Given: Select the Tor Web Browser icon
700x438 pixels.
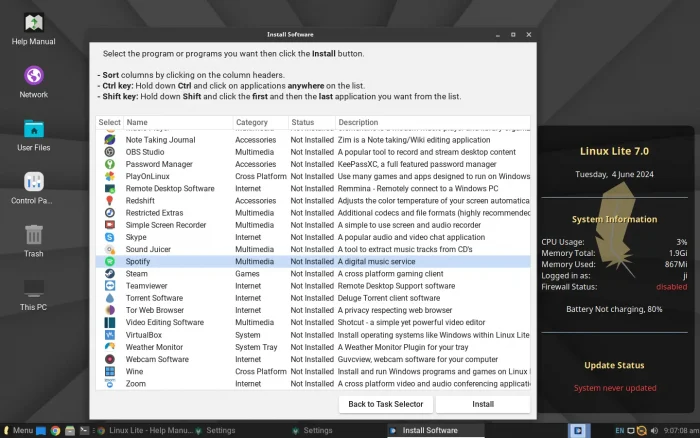Looking at the screenshot, I should click(x=109, y=310).
